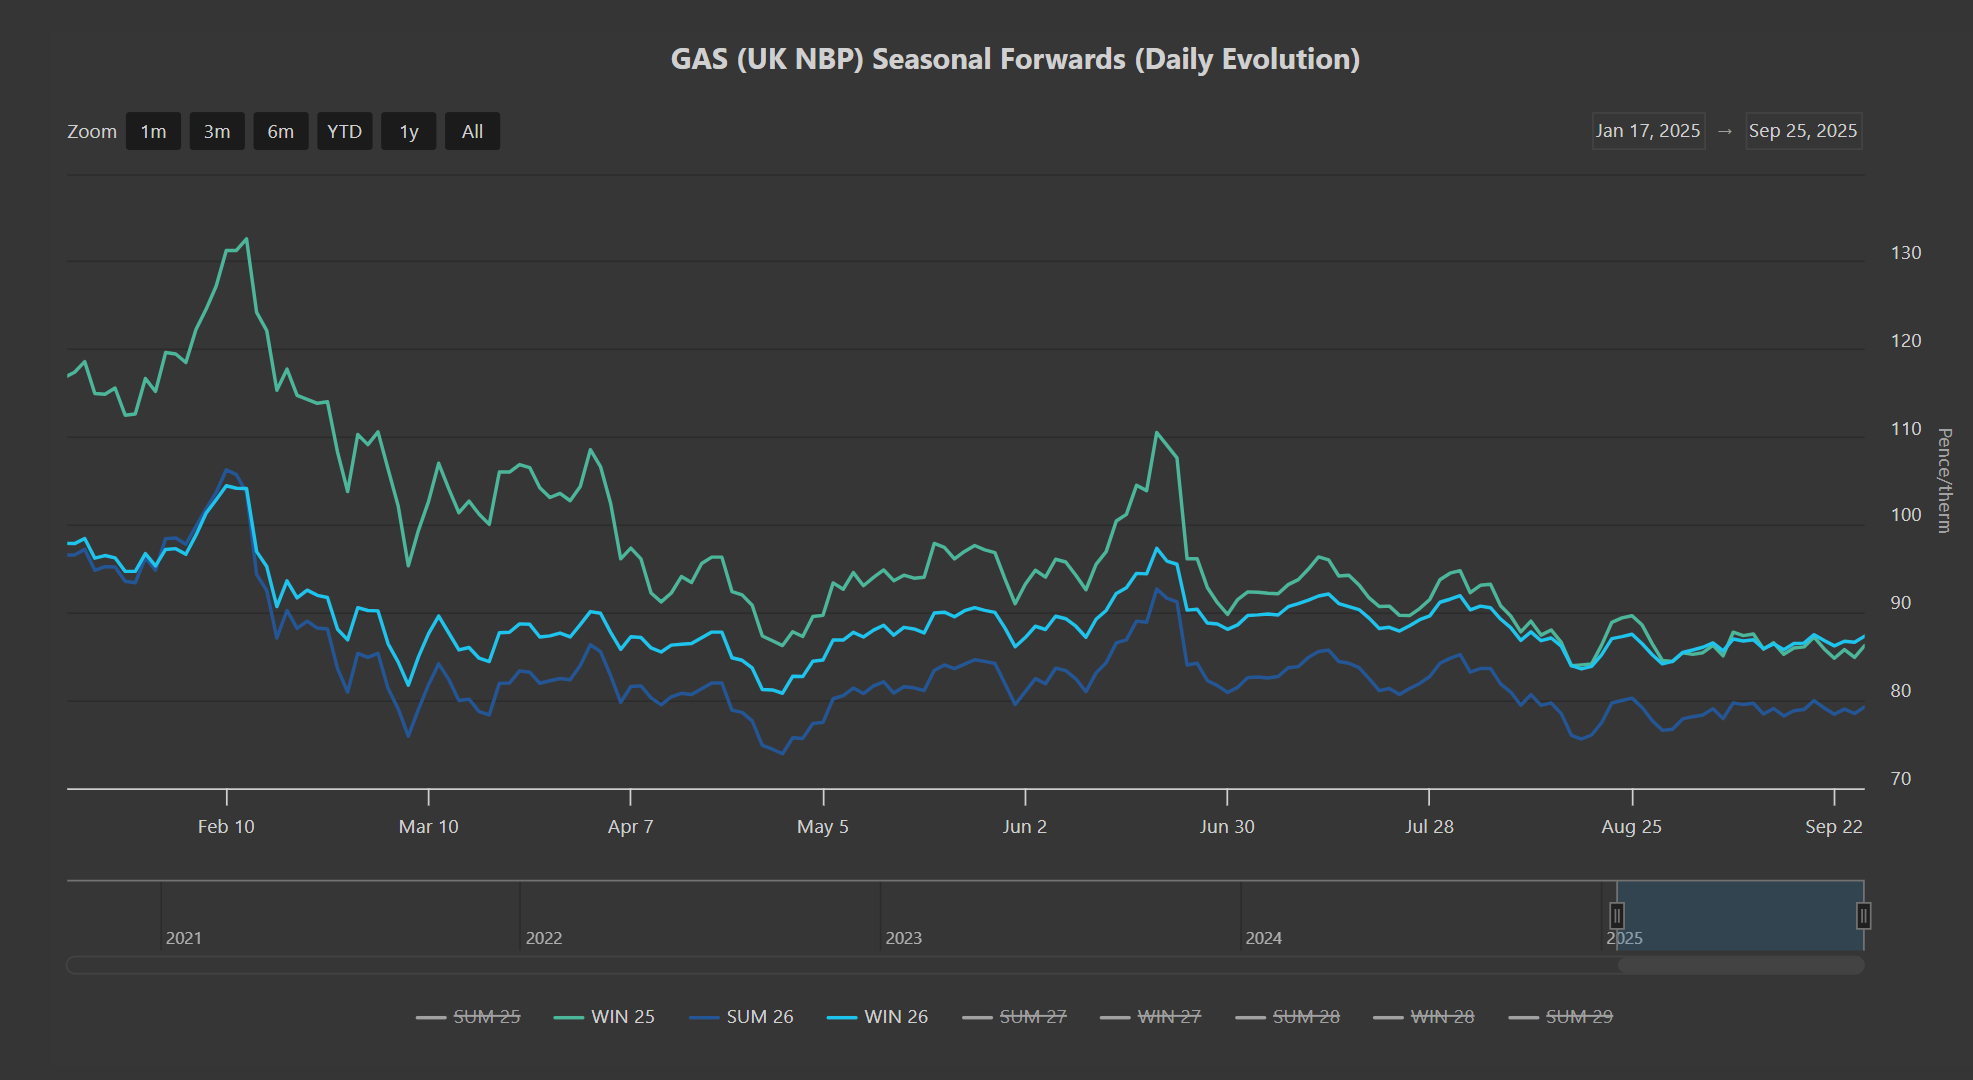
Task: Hide the WIN 26 line
Action: [x=895, y=1017]
